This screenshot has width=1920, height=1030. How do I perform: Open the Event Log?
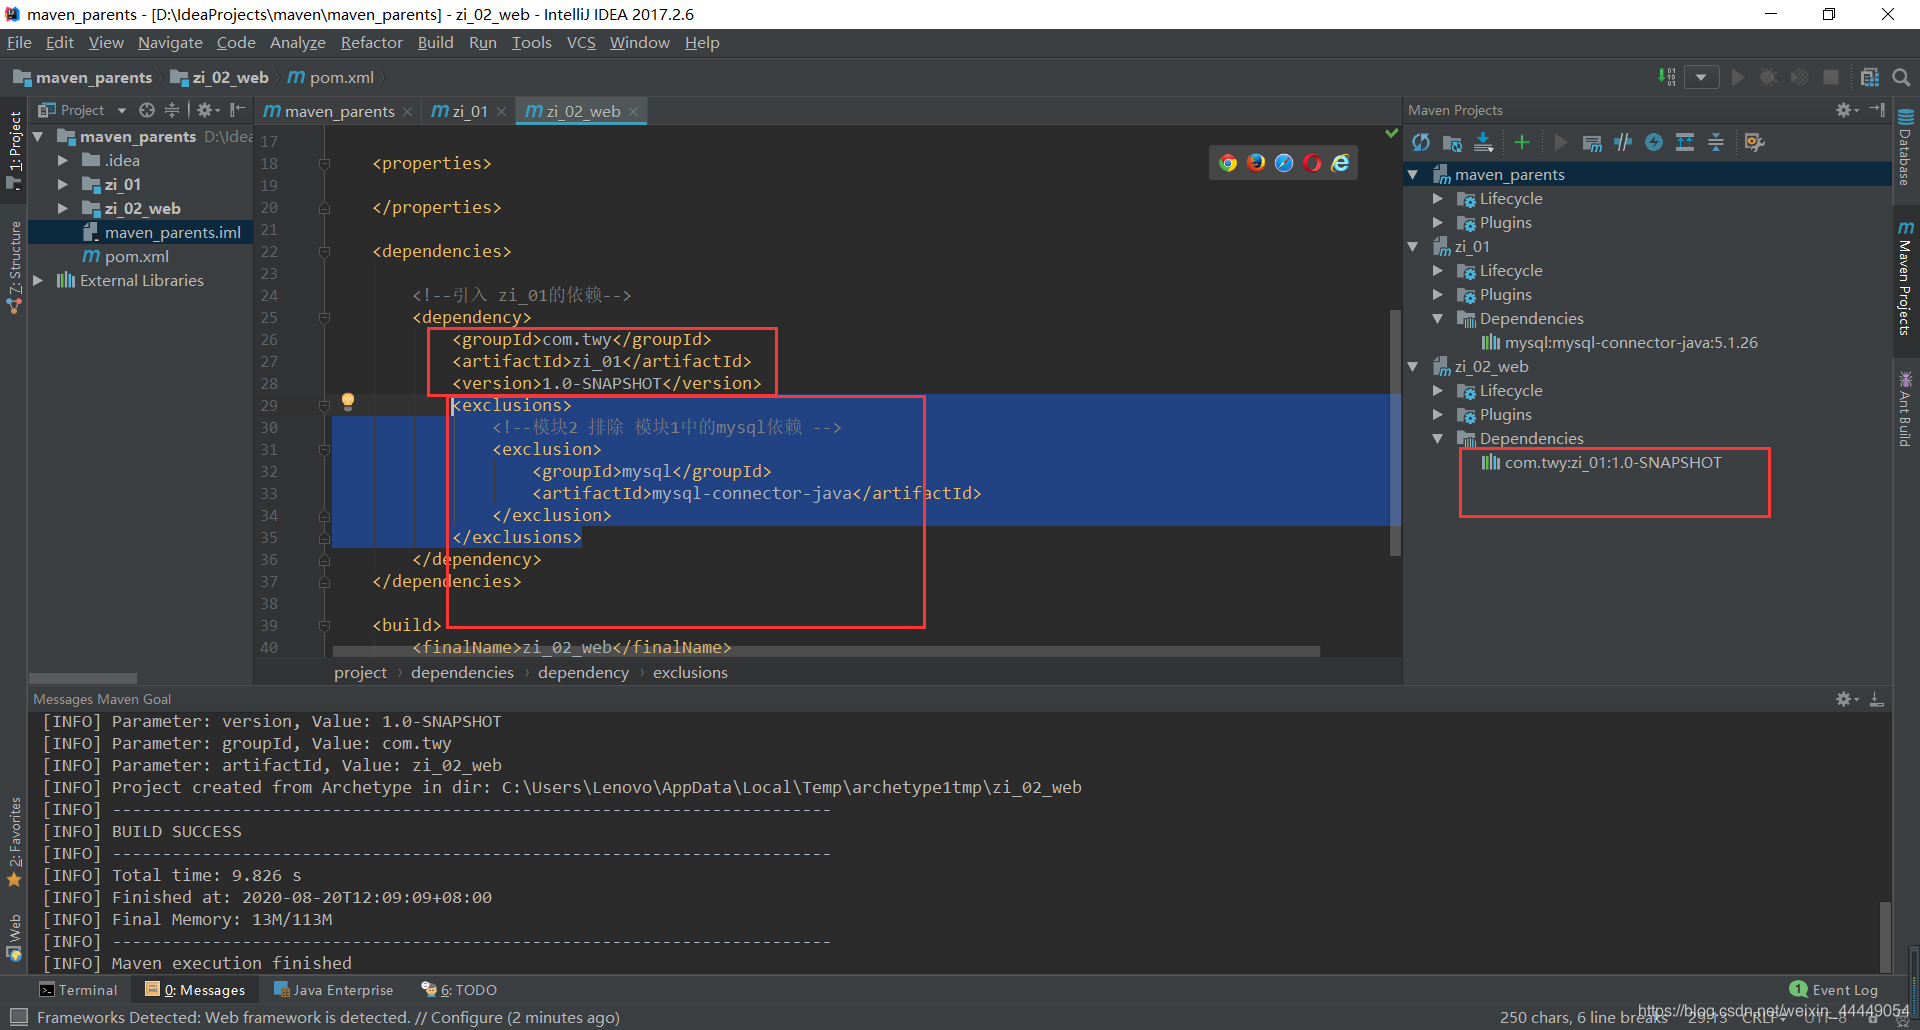point(1834,990)
